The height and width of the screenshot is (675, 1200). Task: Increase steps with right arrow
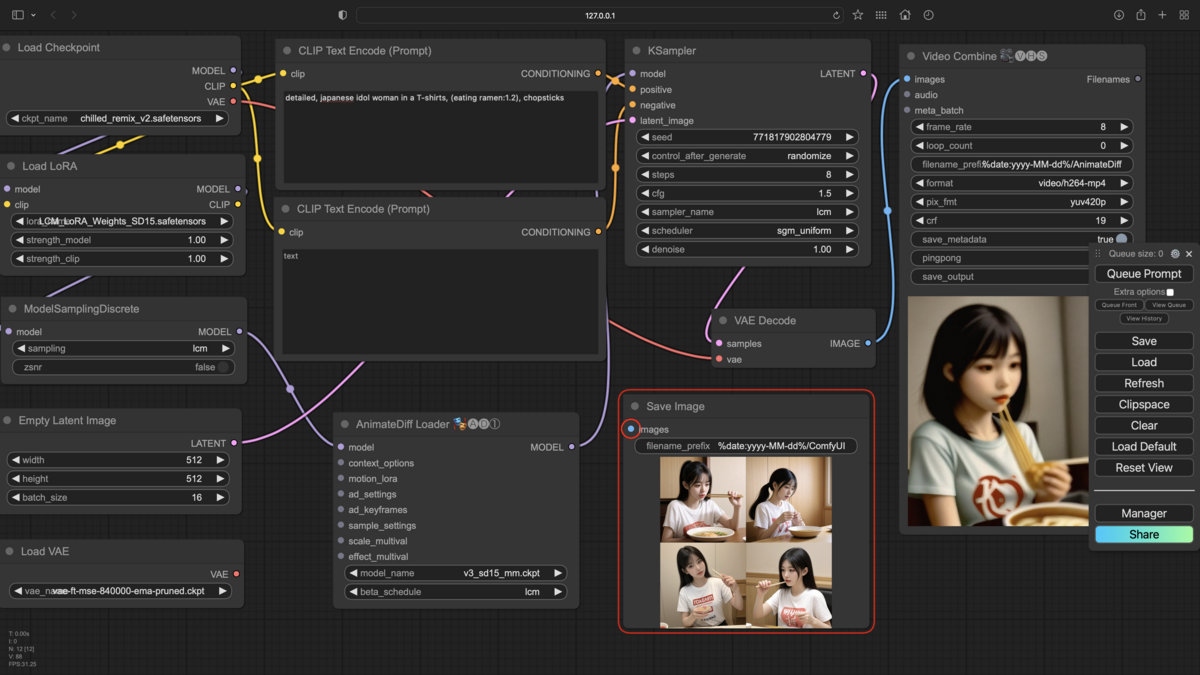coord(849,175)
